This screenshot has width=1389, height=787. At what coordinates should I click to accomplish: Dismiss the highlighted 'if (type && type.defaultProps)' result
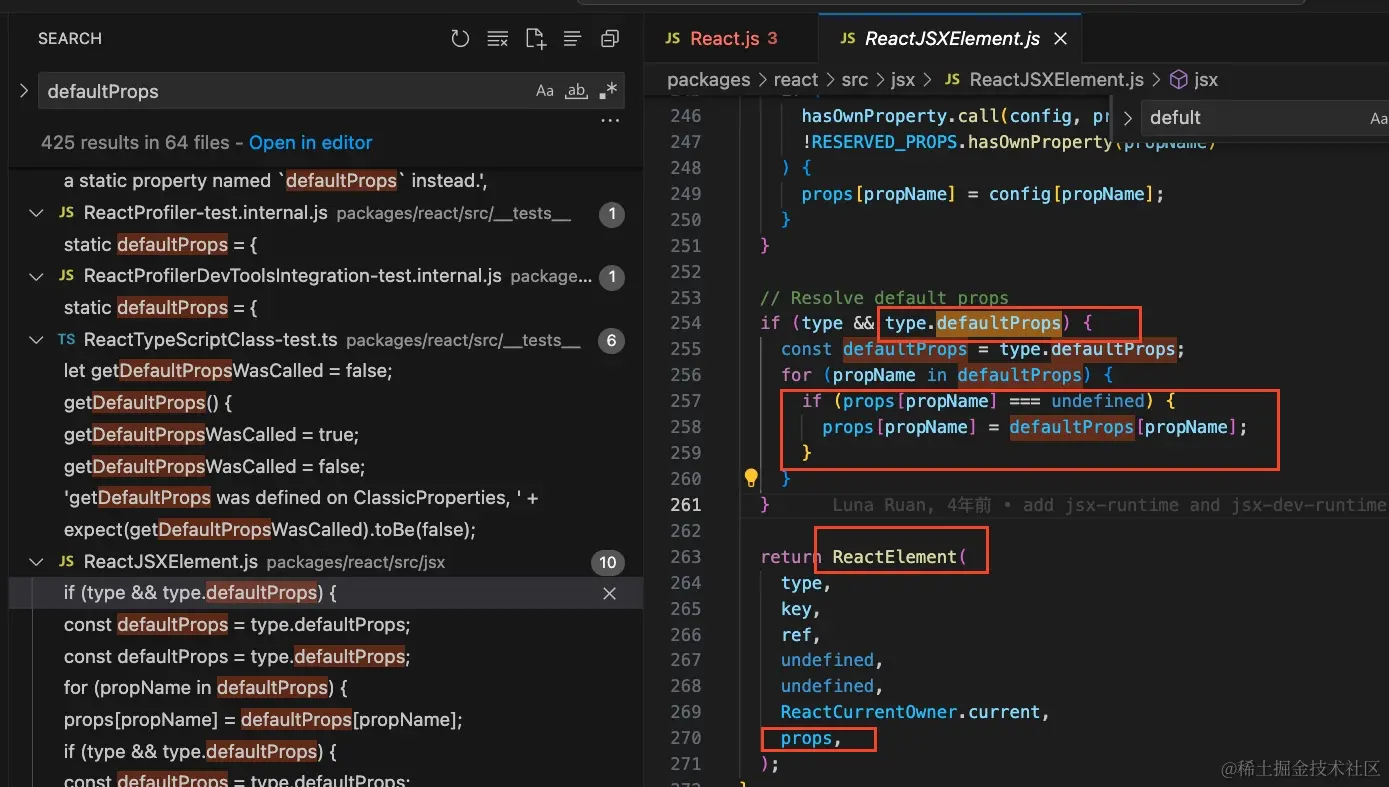(609, 594)
